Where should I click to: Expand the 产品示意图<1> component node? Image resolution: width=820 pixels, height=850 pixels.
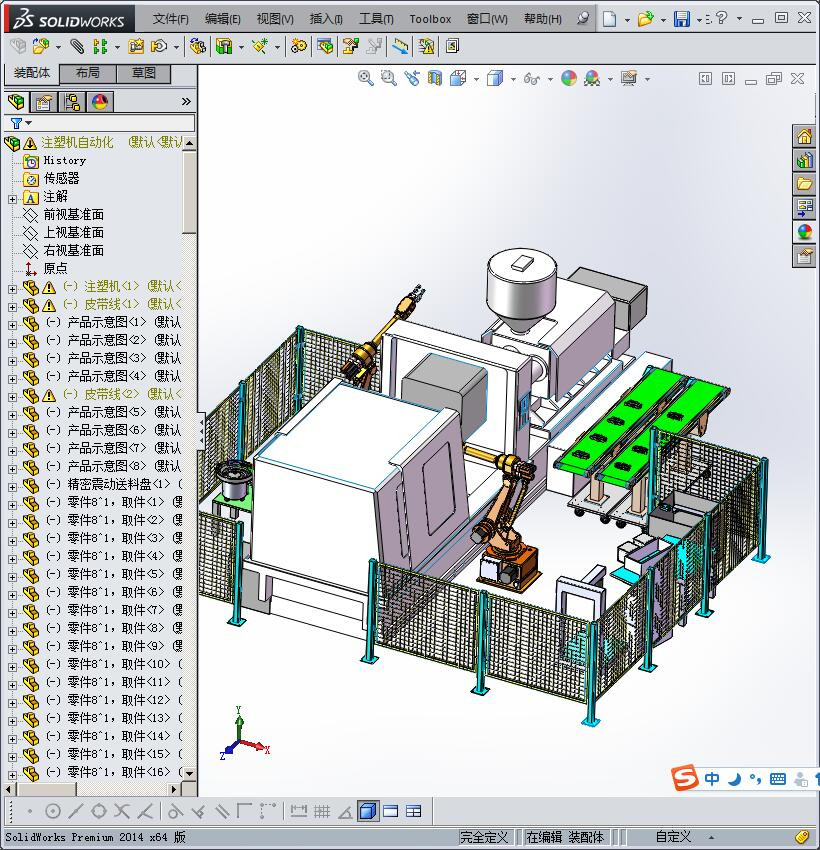12,325
